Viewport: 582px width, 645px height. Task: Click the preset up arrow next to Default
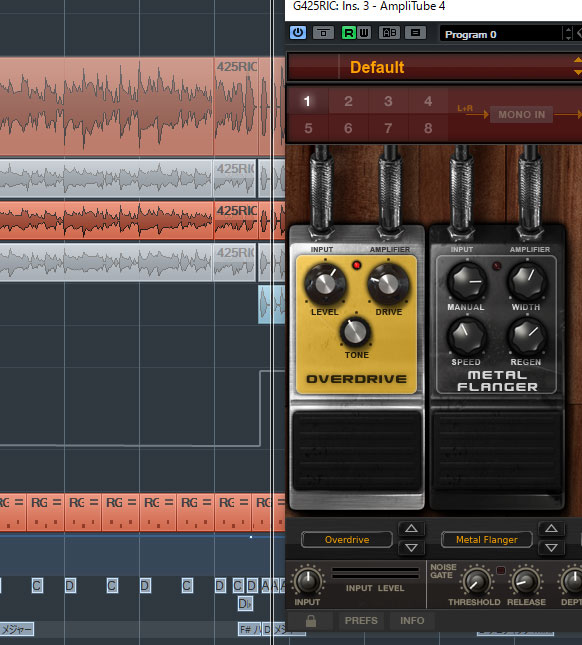point(577,60)
